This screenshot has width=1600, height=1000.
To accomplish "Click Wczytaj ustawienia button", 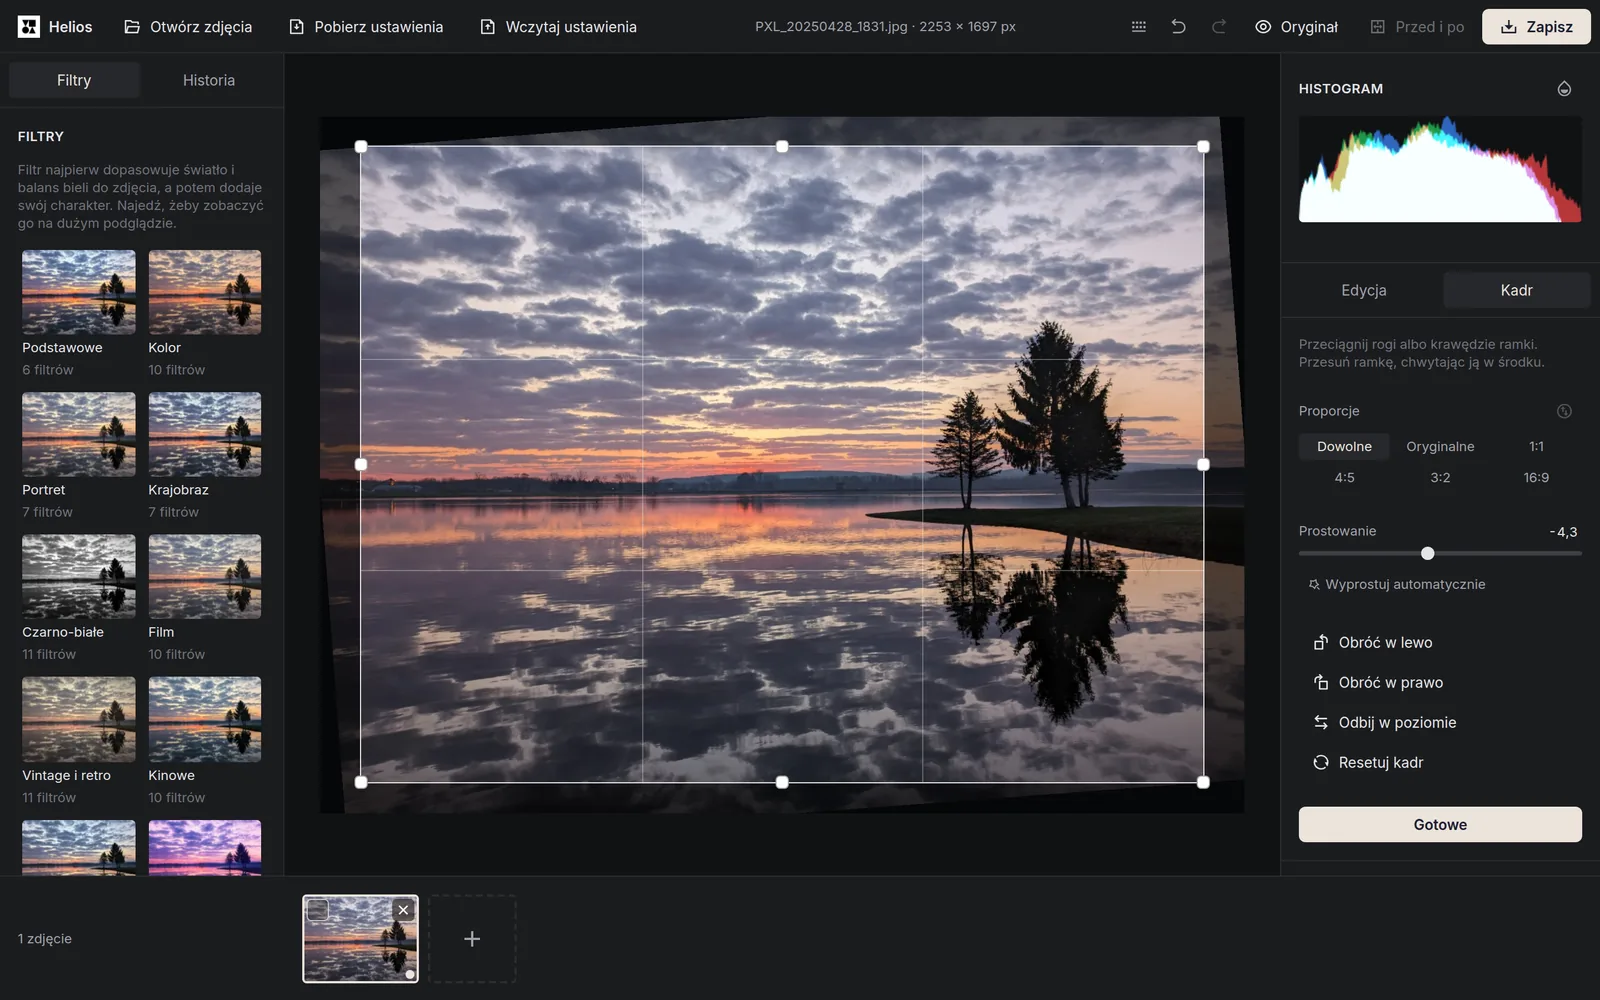I will (x=558, y=27).
